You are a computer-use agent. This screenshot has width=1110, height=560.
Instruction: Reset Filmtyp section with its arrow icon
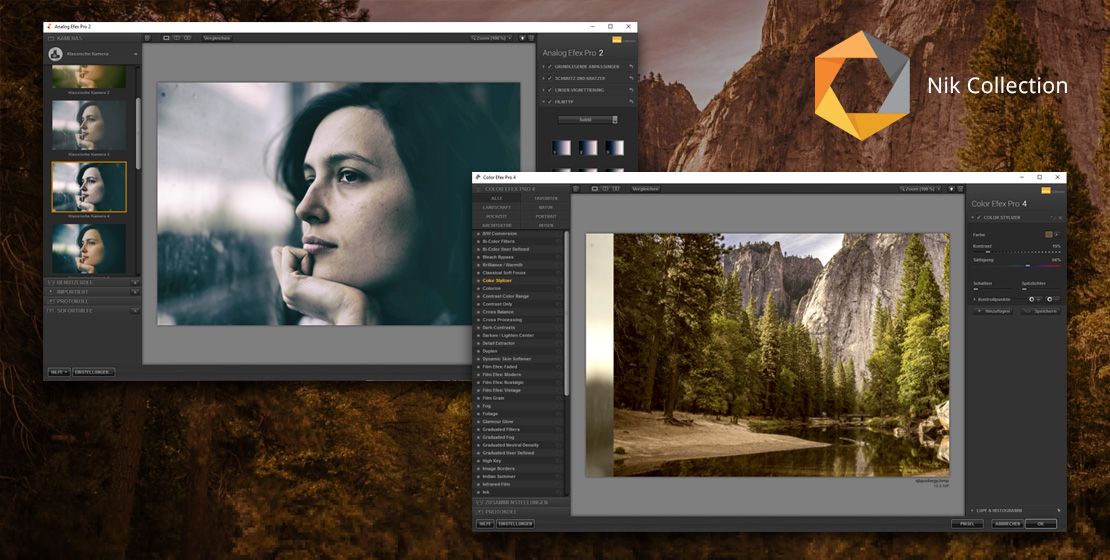pyautogui.click(x=631, y=102)
